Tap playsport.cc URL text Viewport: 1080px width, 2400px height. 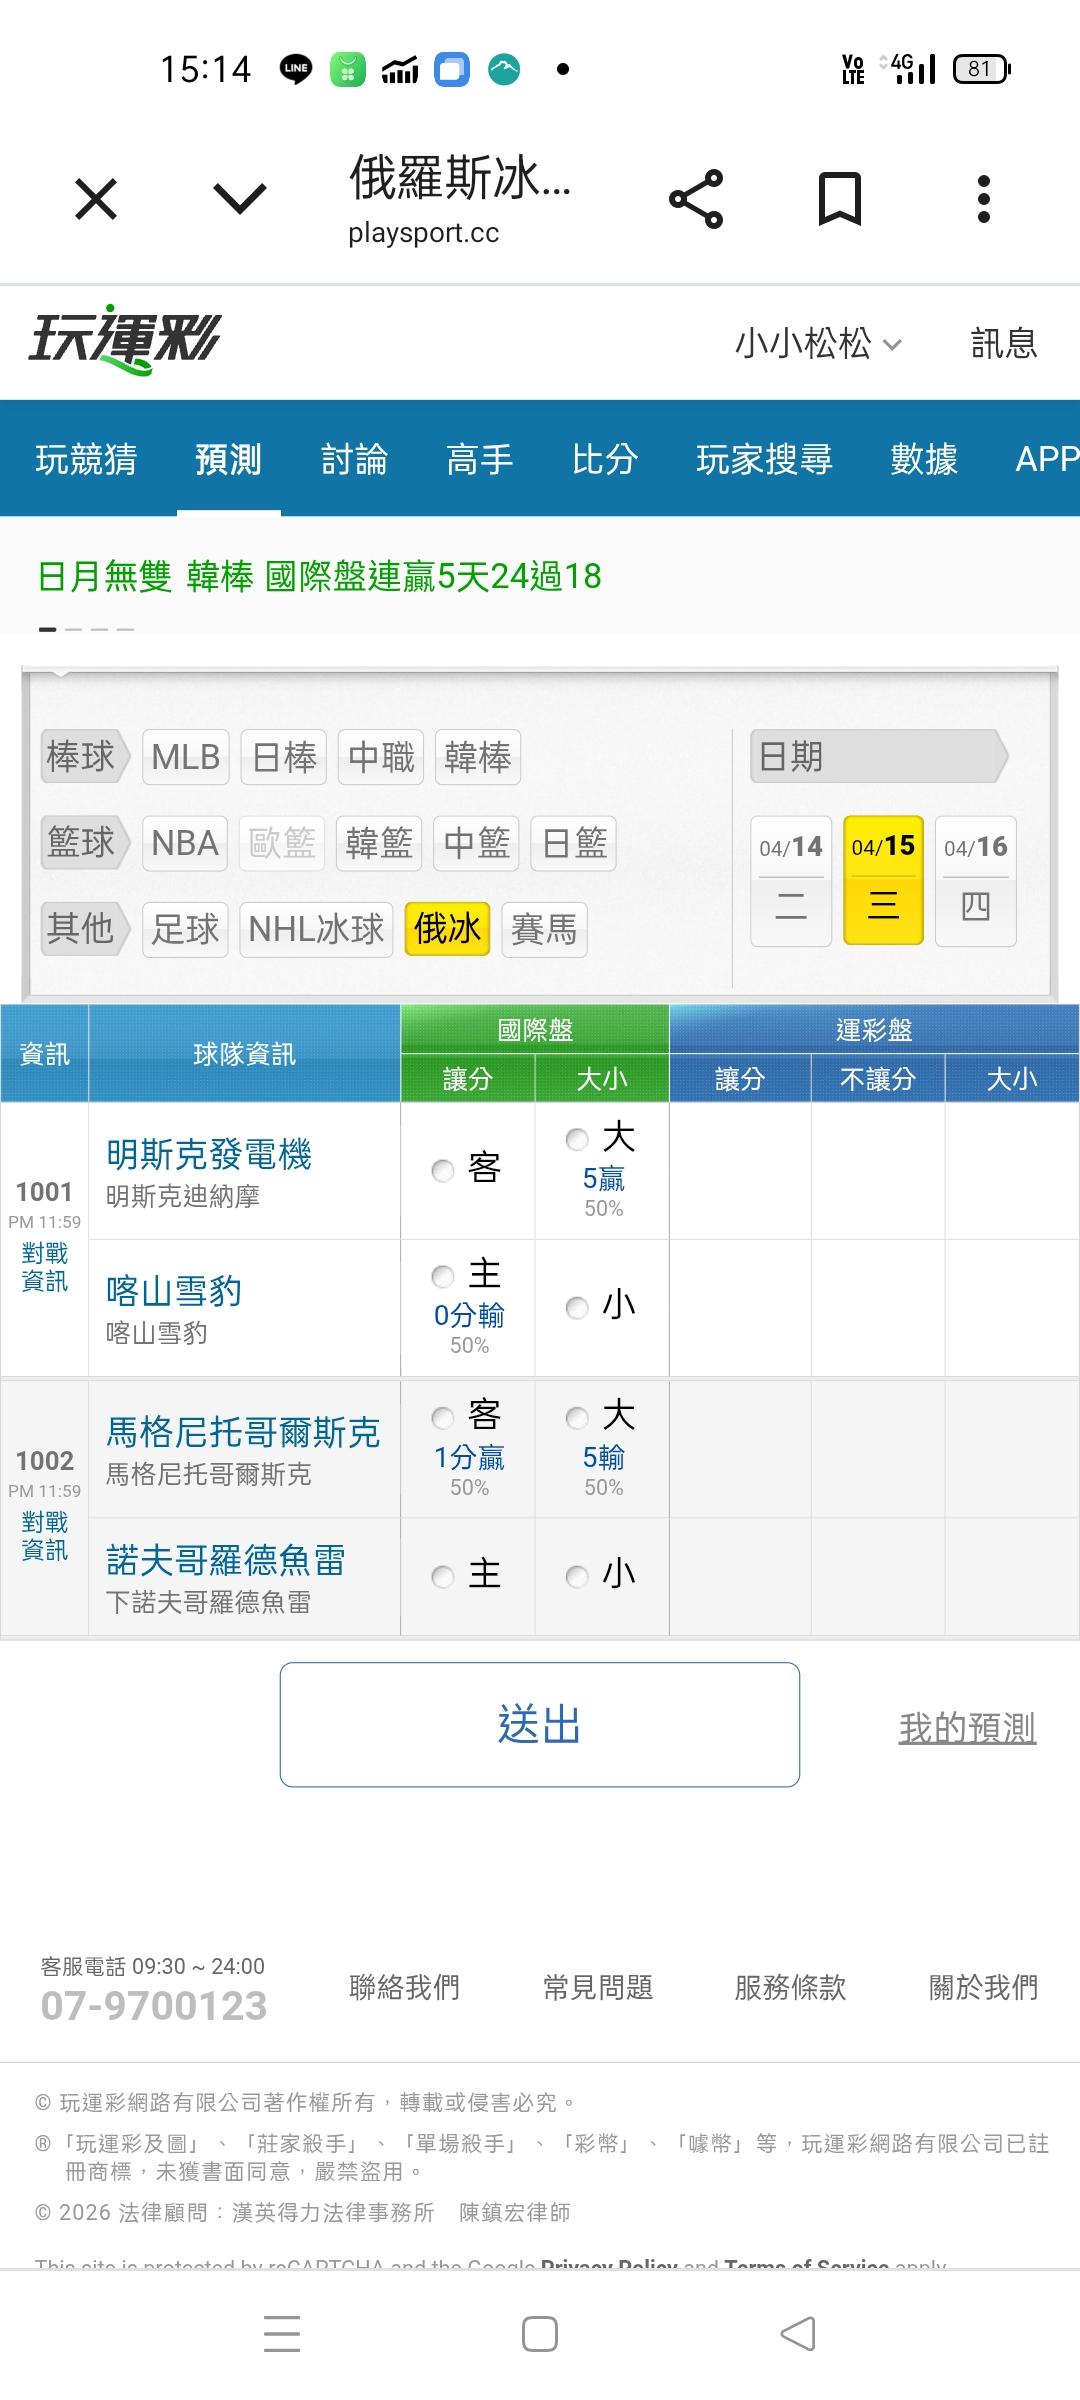[424, 233]
